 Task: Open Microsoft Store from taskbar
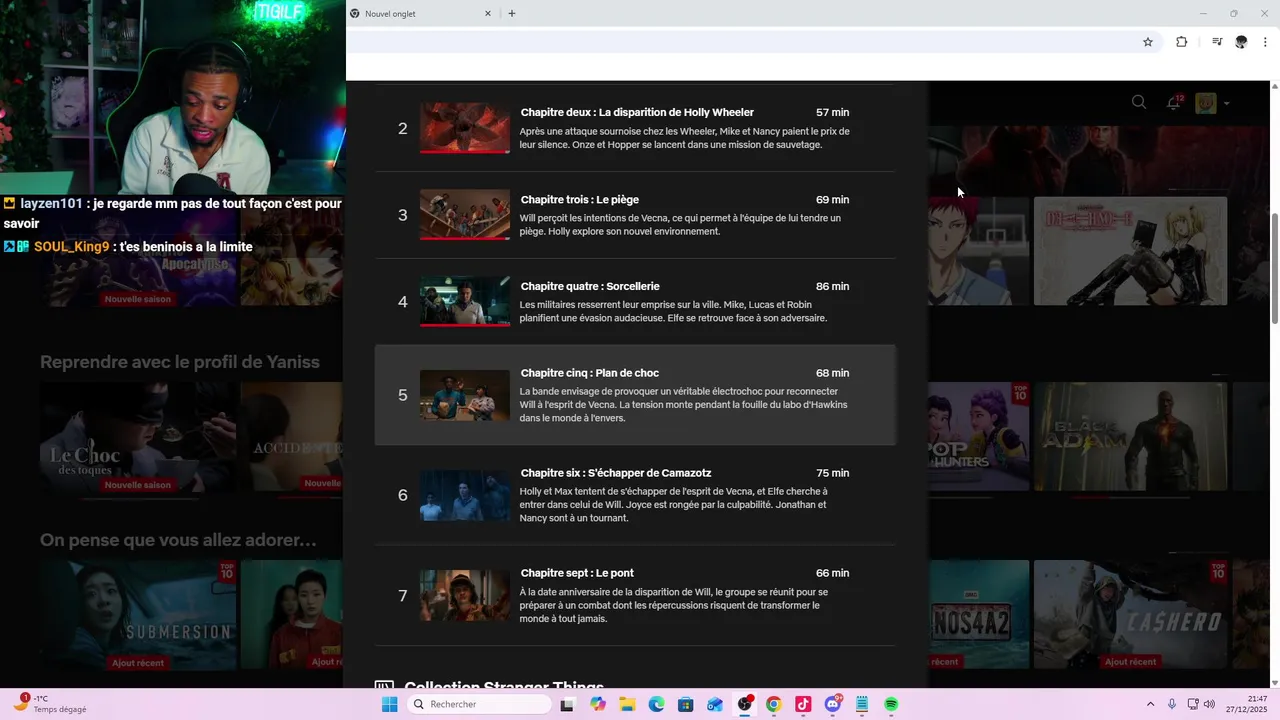point(685,704)
